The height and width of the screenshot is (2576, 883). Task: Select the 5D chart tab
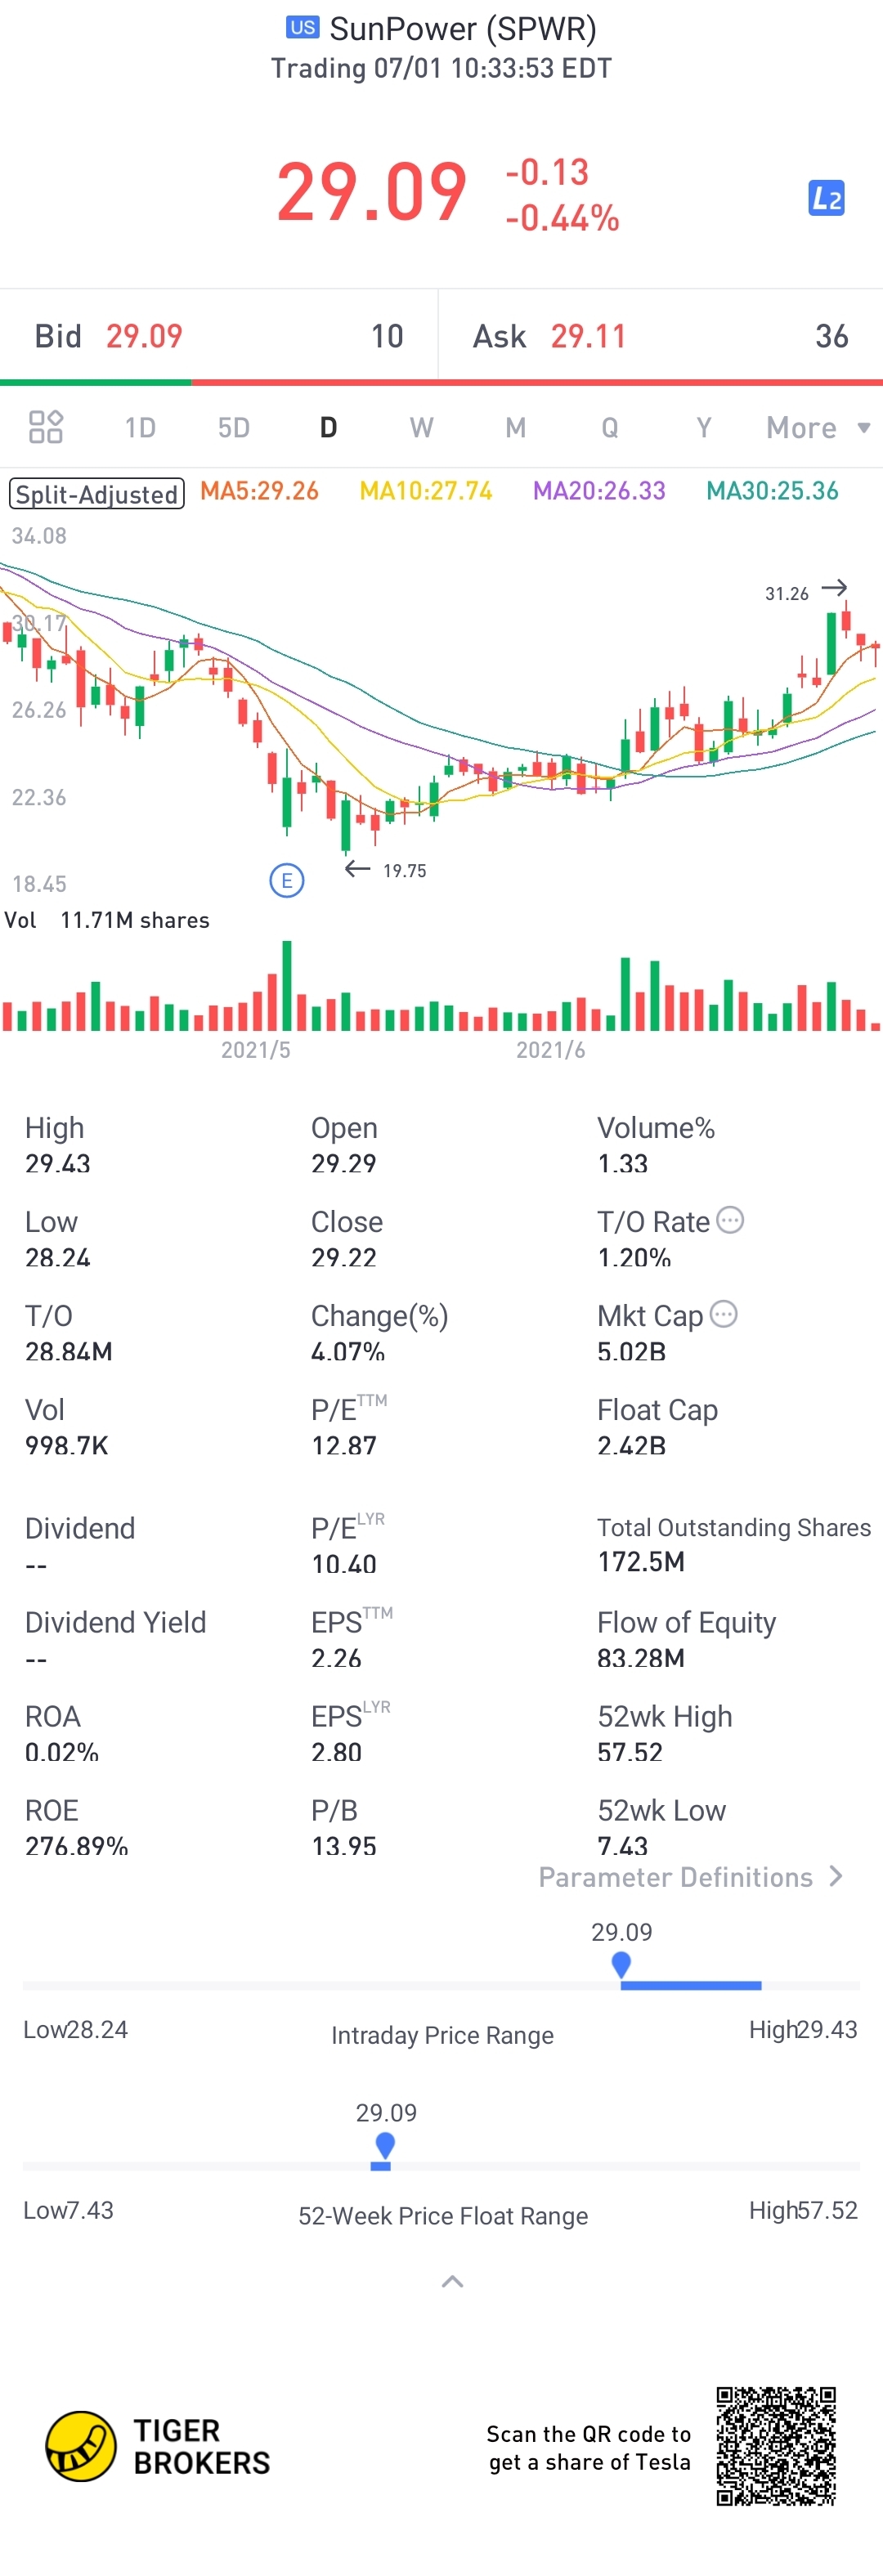coord(234,428)
